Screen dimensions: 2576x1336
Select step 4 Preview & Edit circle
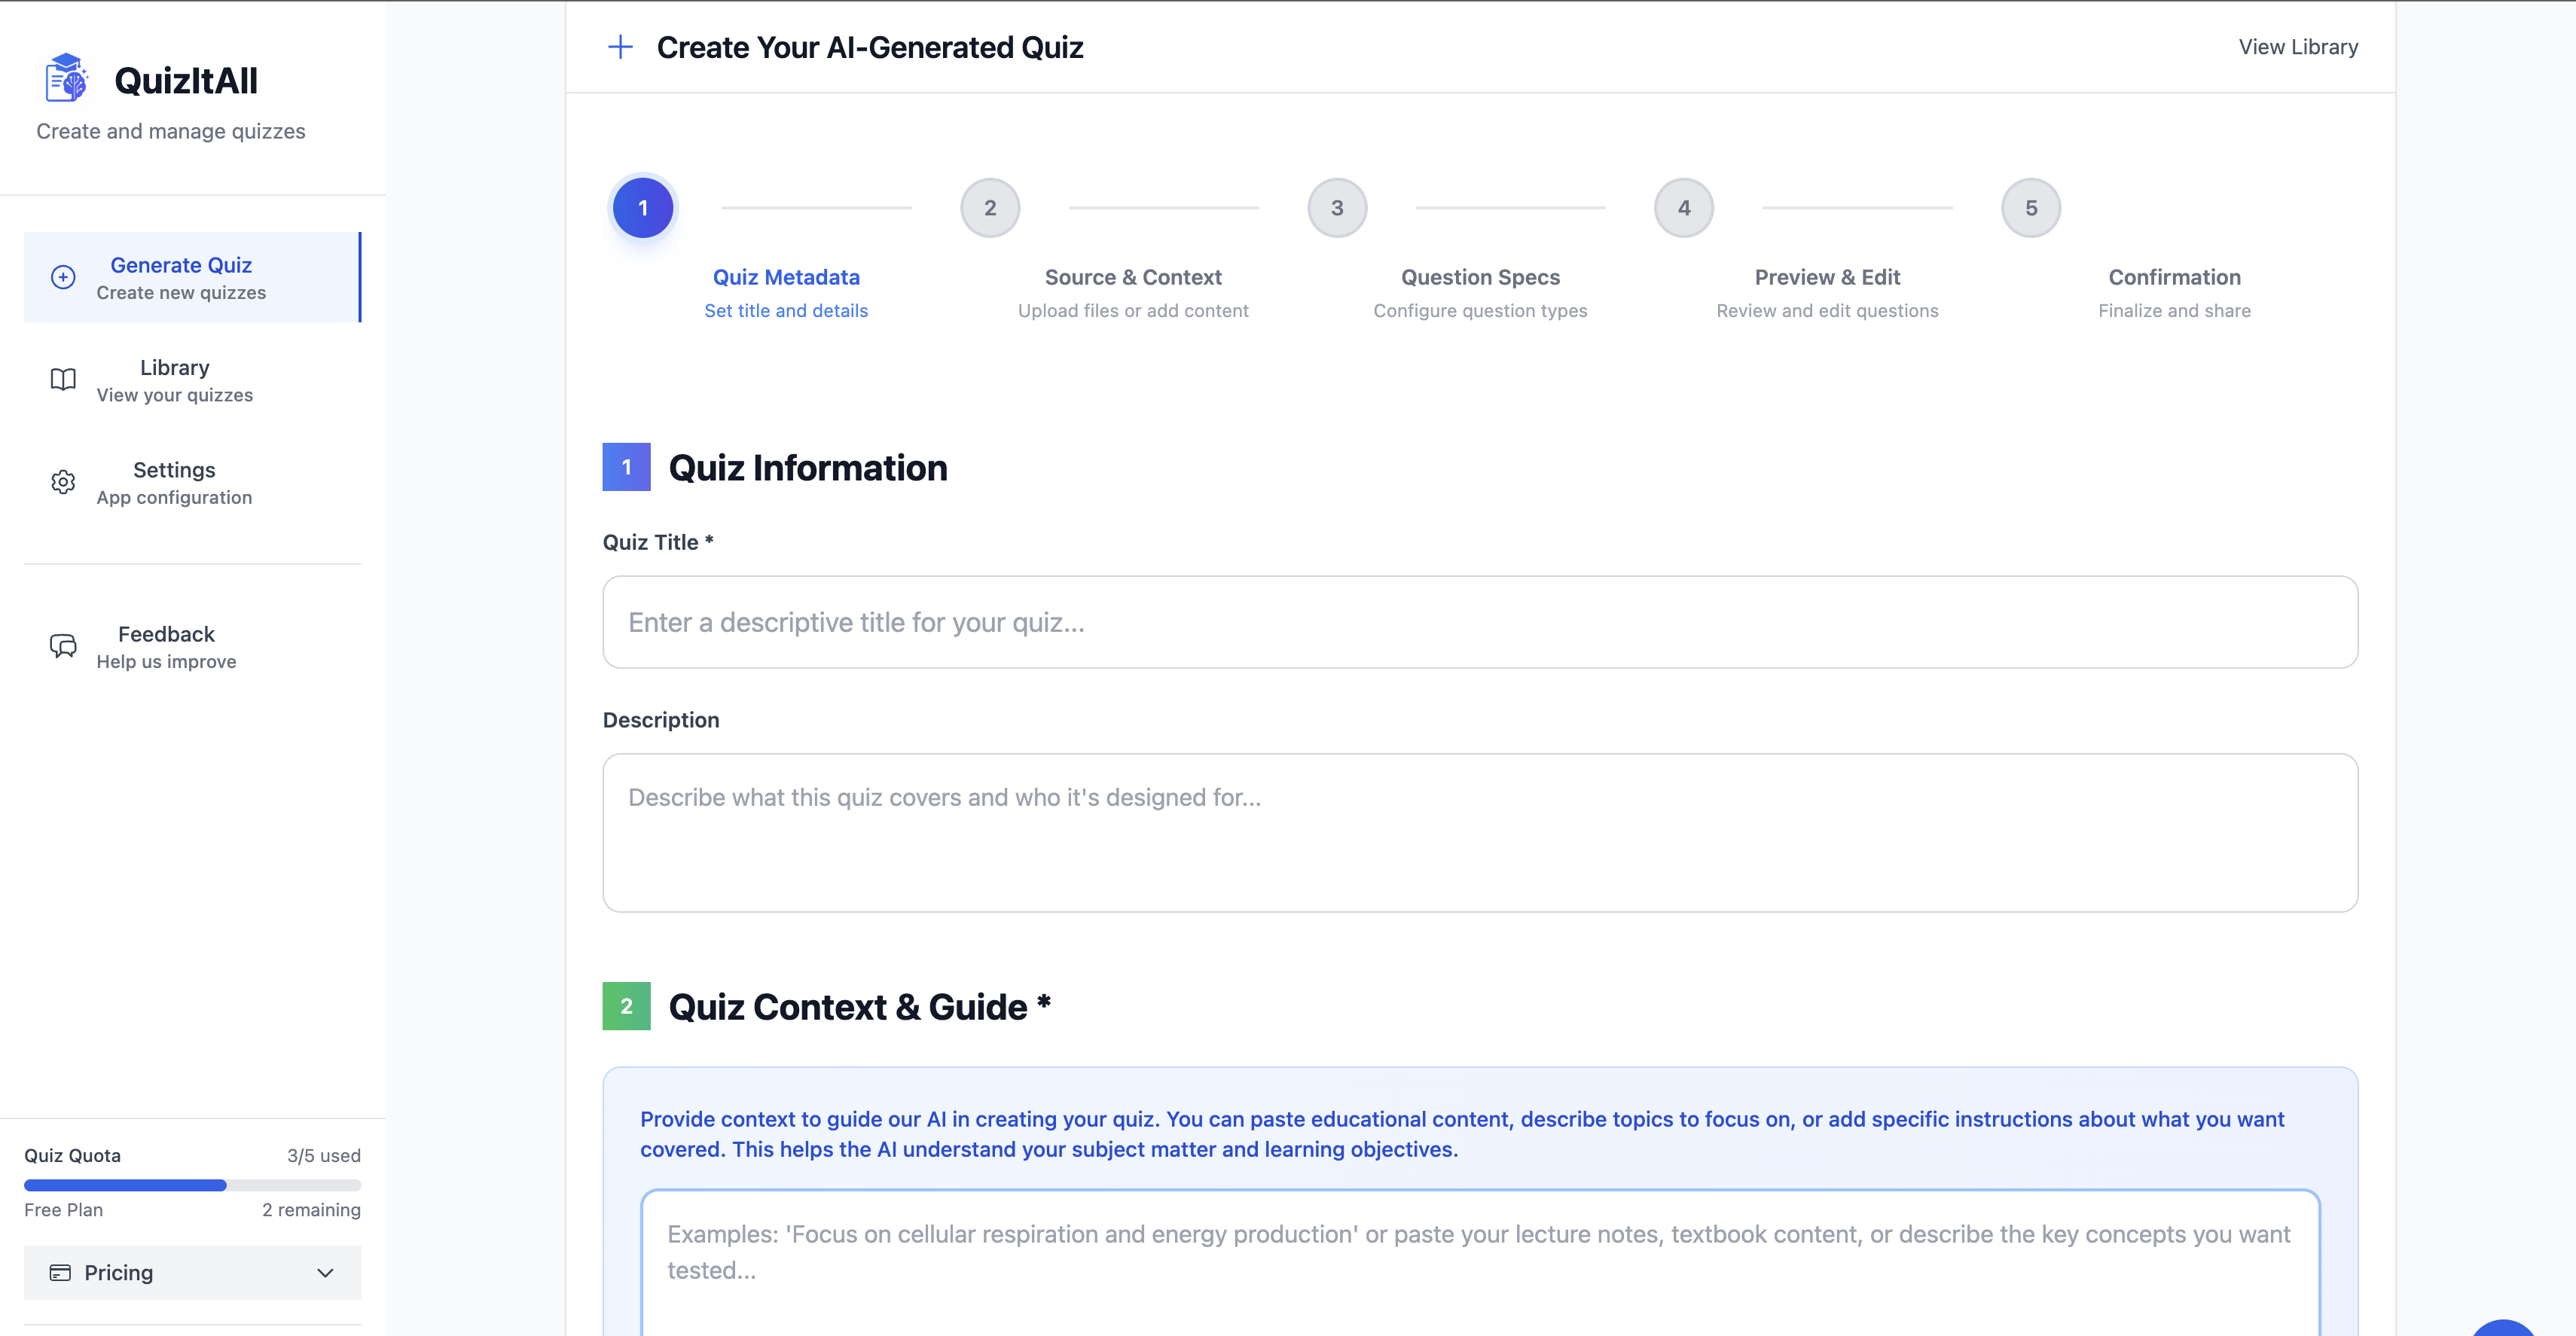[1683, 207]
